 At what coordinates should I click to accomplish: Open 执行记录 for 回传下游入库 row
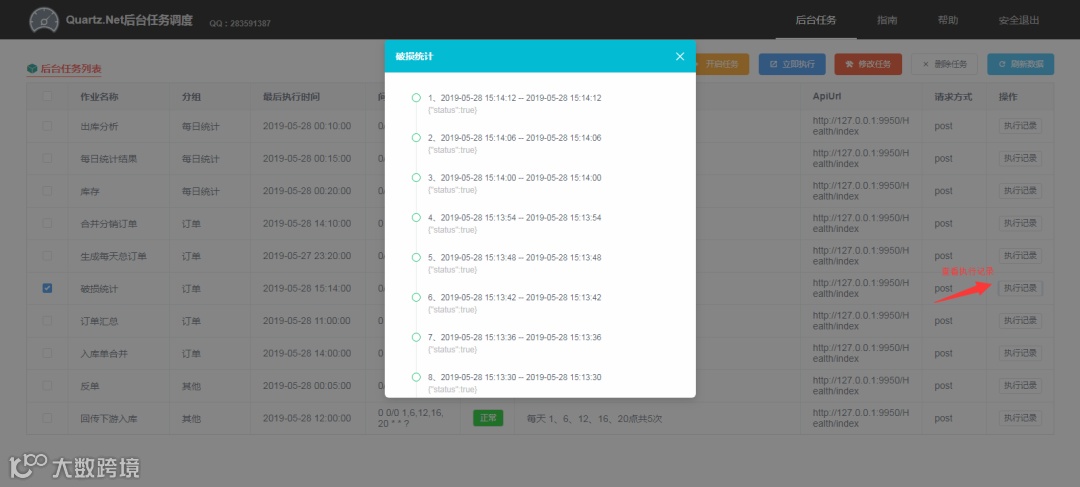[x=1020, y=418]
